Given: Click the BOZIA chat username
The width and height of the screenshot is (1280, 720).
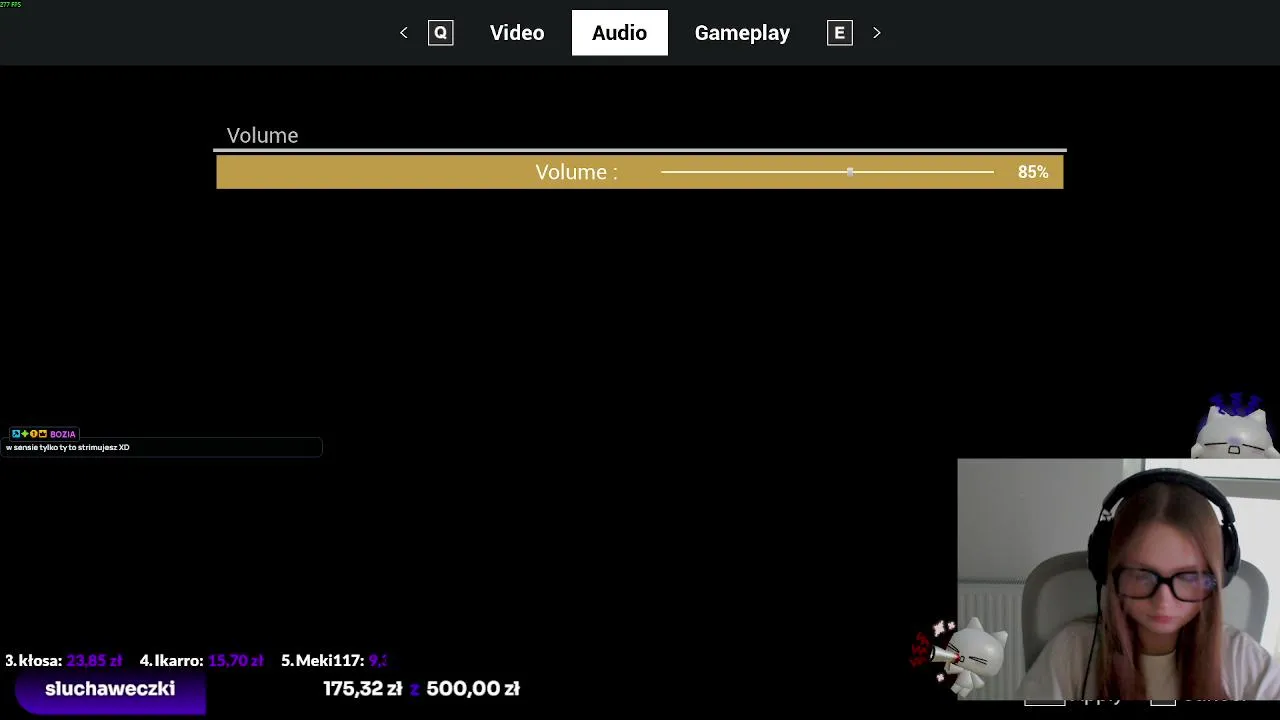Looking at the screenshot, I should pyautogui.click(x=63, y=434).
